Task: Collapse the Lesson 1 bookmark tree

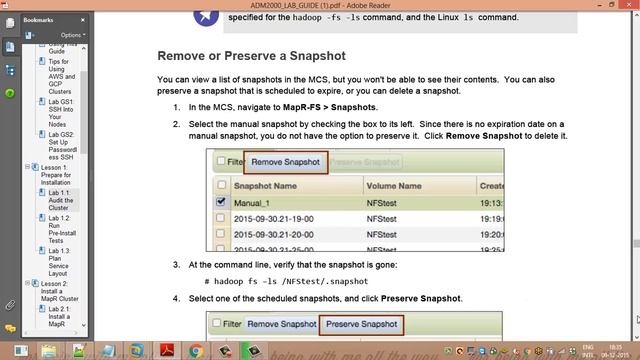Action: pos(27,167)
